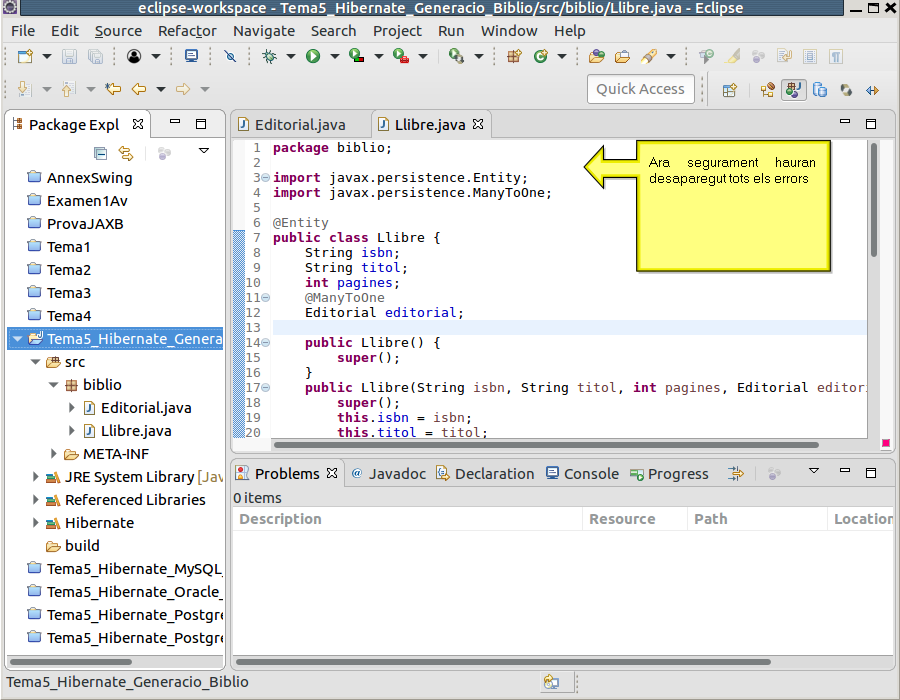Click the New Java Package icon
The height and width of the screenshot is (700, 900).
point(514,56)
